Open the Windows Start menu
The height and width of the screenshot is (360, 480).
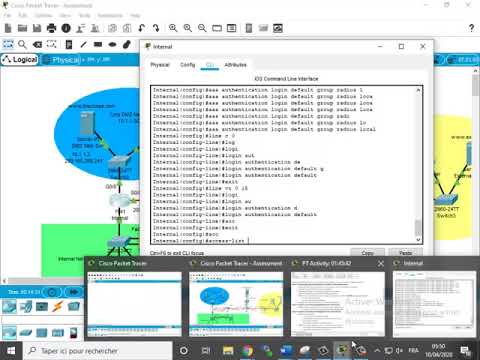[11, 351]
